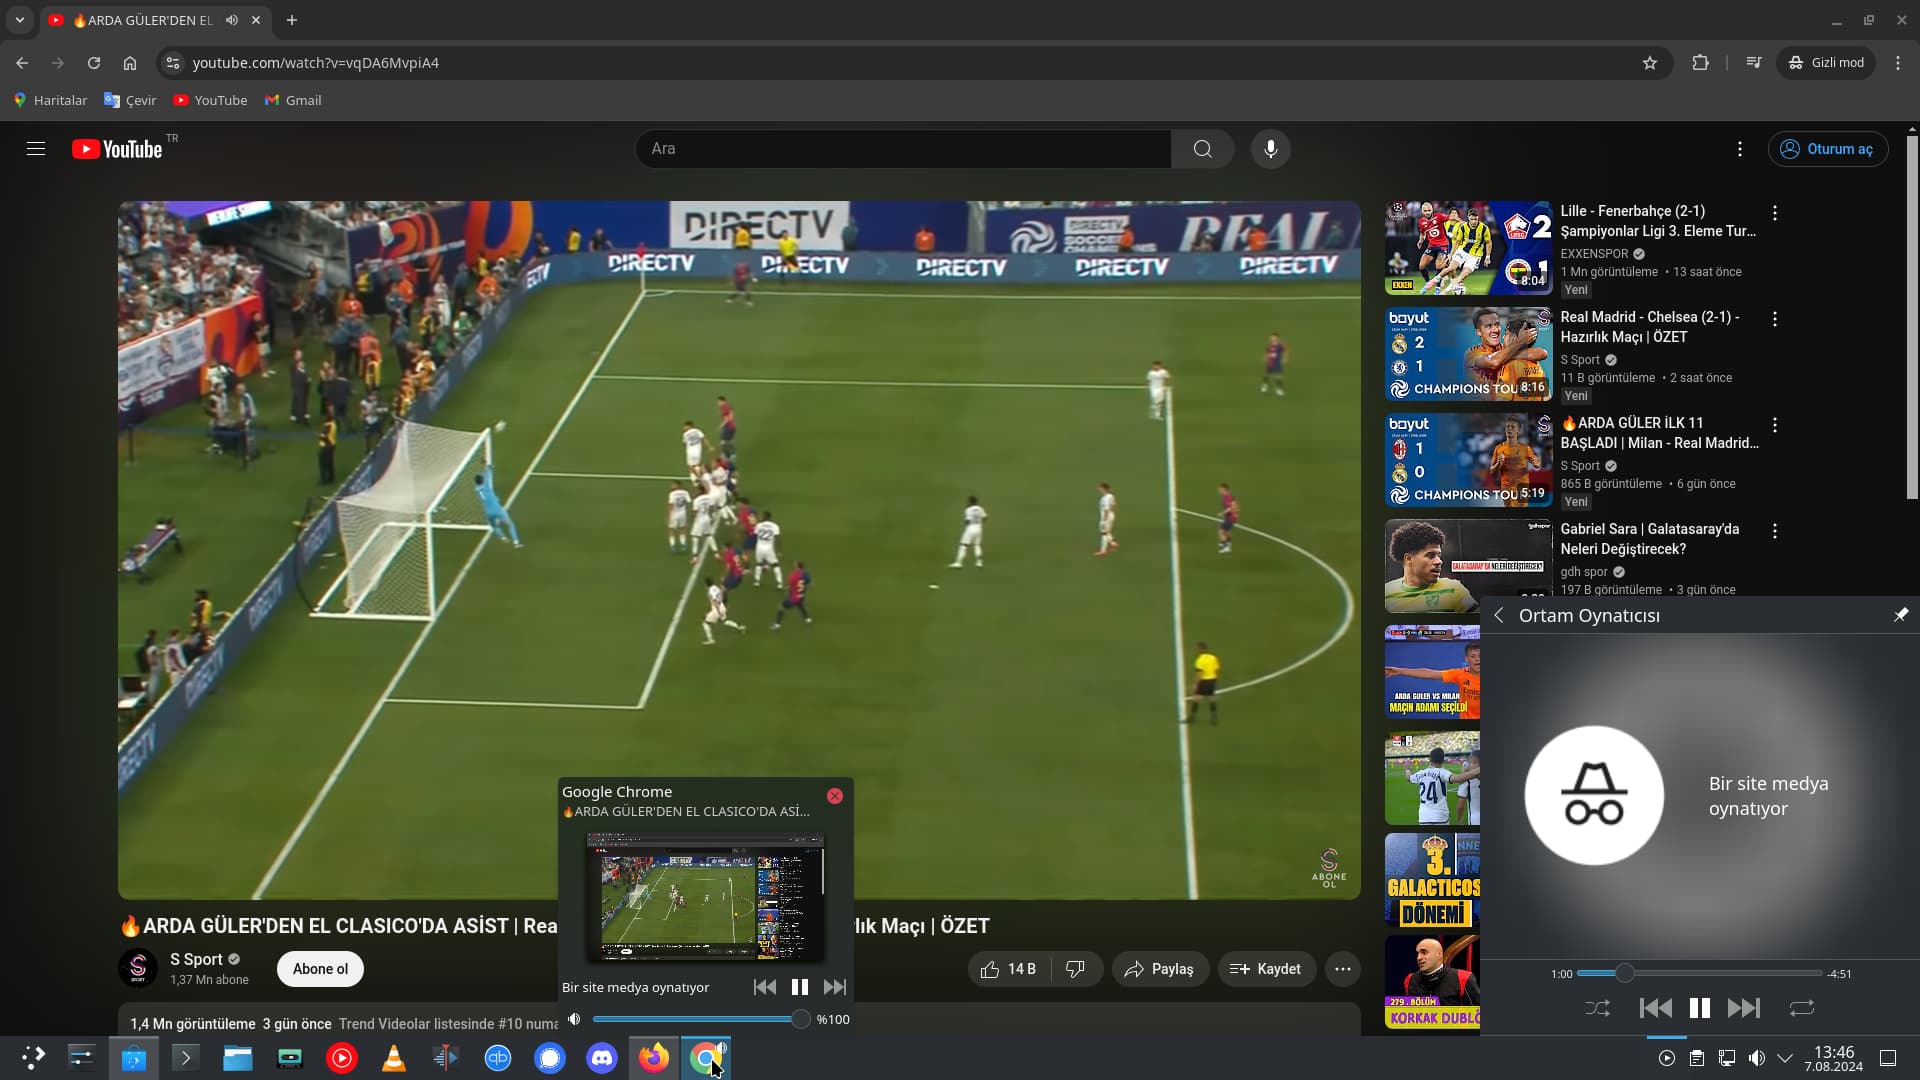Mute the tab using the tab speaker icon
Viewport: 1920px width, 1080px height.
click(x=232, y=20)
